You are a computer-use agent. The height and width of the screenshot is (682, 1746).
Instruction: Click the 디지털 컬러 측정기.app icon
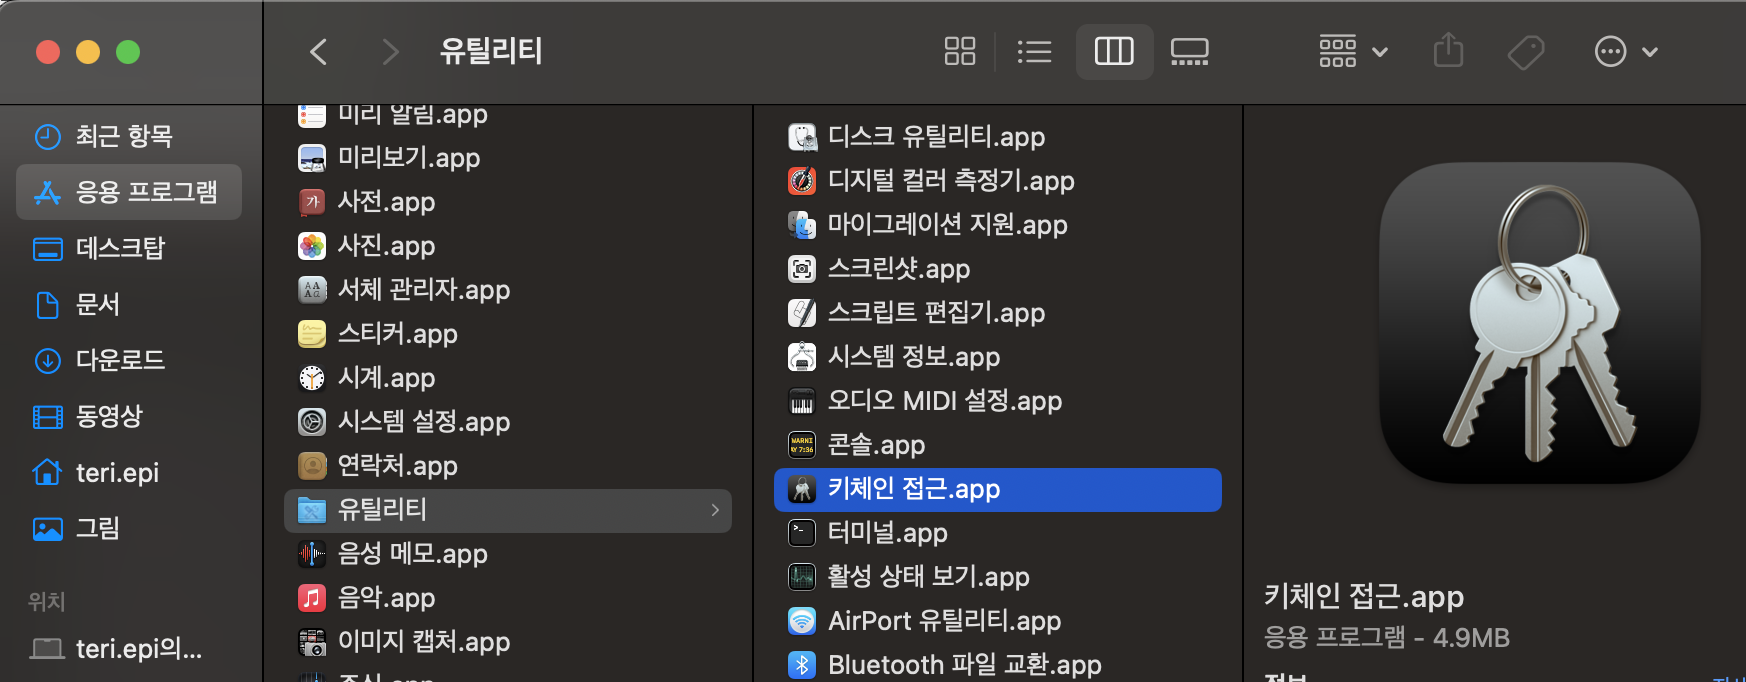click(x=802, y=181)
